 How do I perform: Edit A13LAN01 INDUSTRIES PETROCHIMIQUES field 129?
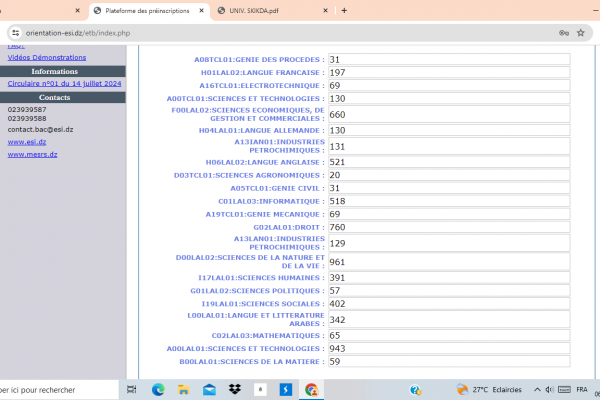(x=449, y=243)
